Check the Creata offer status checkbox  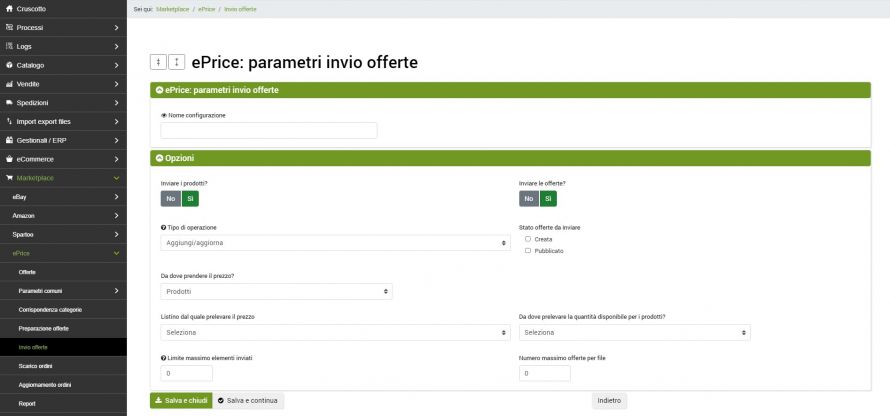point(527,239)
